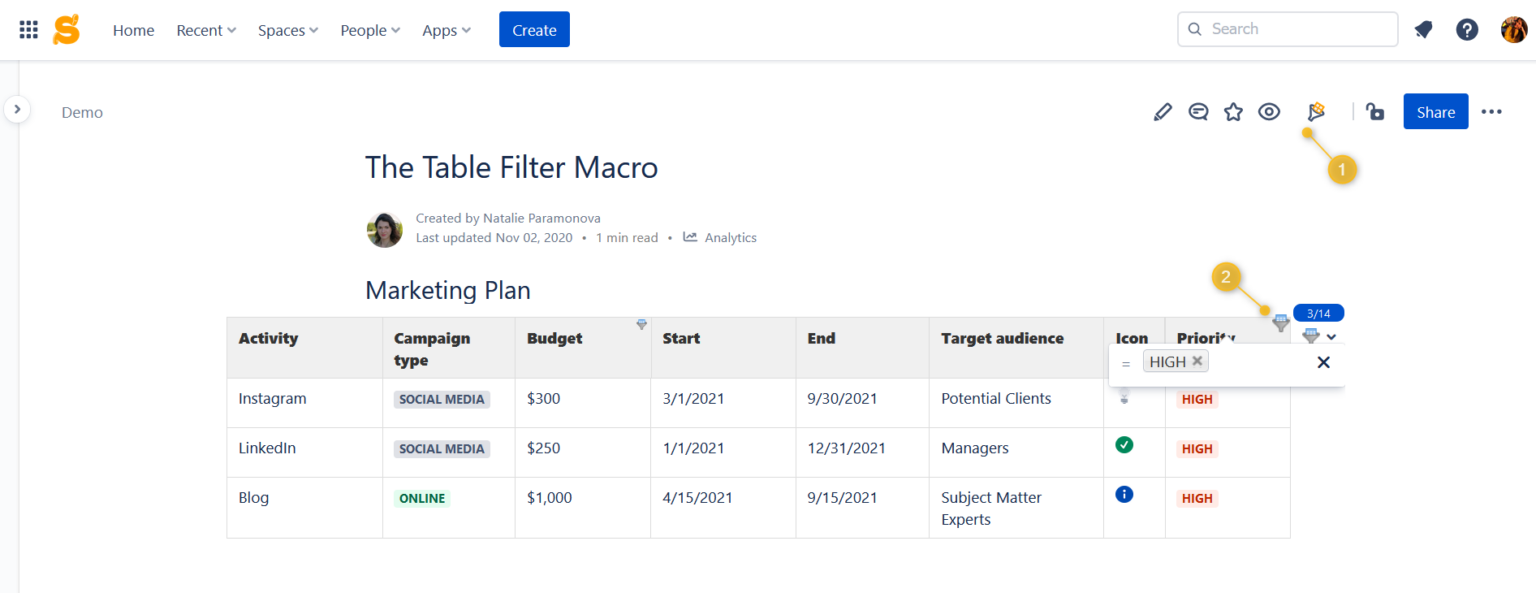Expand the Spaces dropdown menu
1536x593 pixels.
coord(288,30)
